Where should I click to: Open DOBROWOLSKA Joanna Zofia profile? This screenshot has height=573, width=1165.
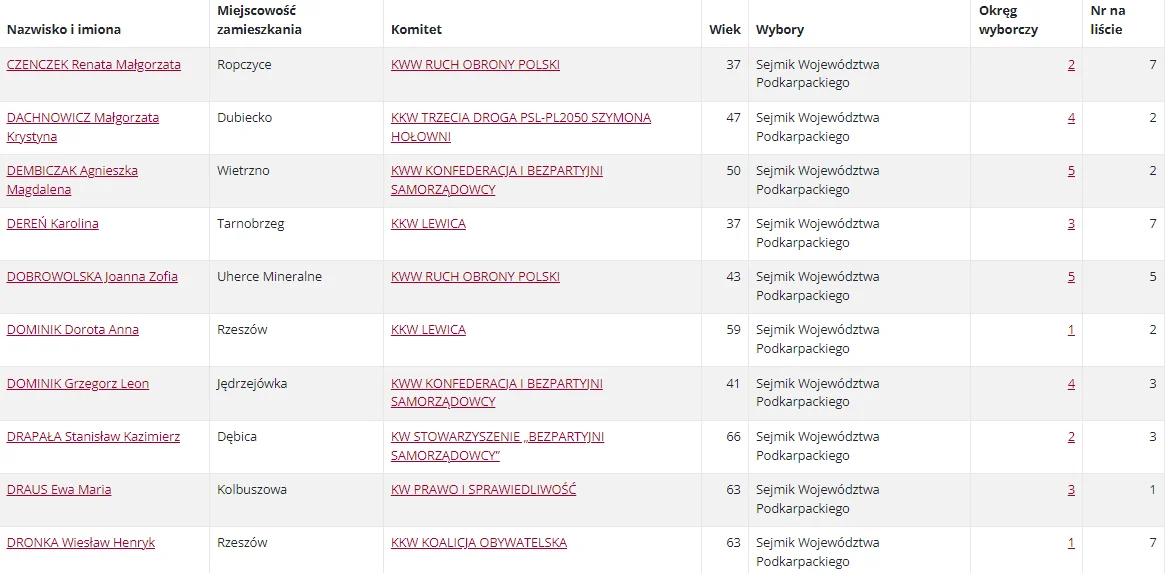92,276
